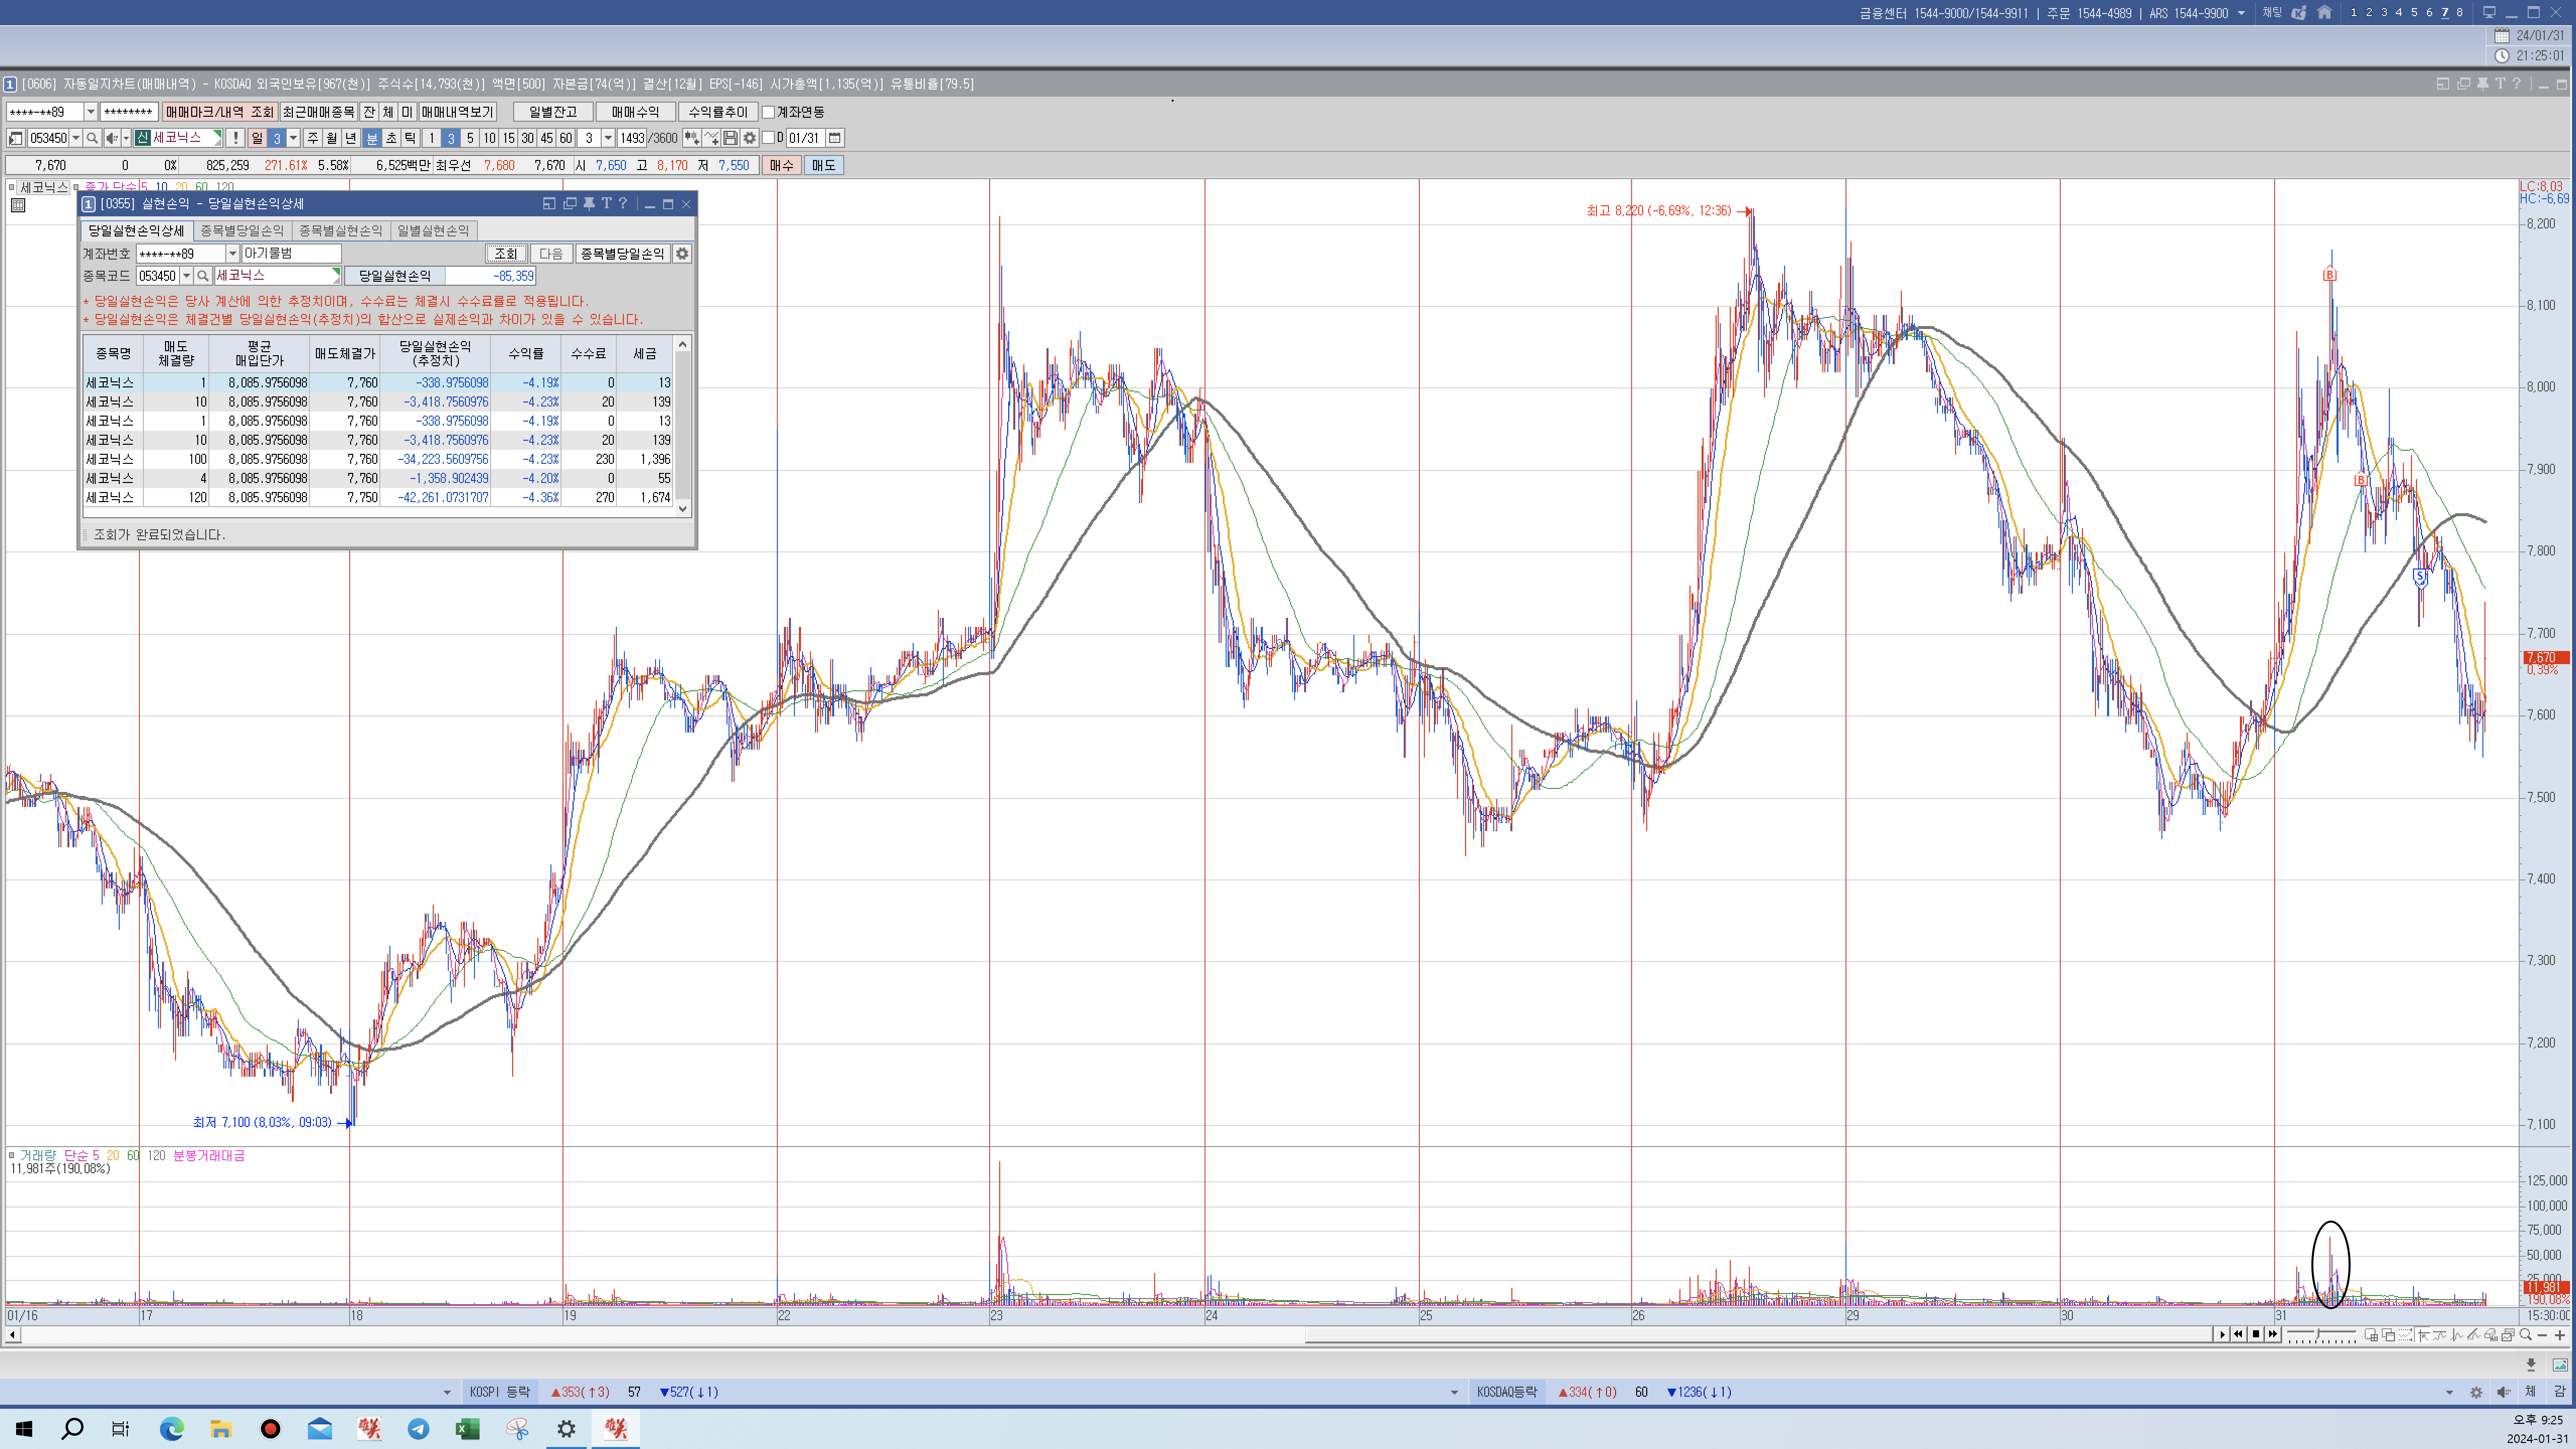The image size is (2576, 1449).
Task: Open the 수익률추이 button
Action: [718, 112]
